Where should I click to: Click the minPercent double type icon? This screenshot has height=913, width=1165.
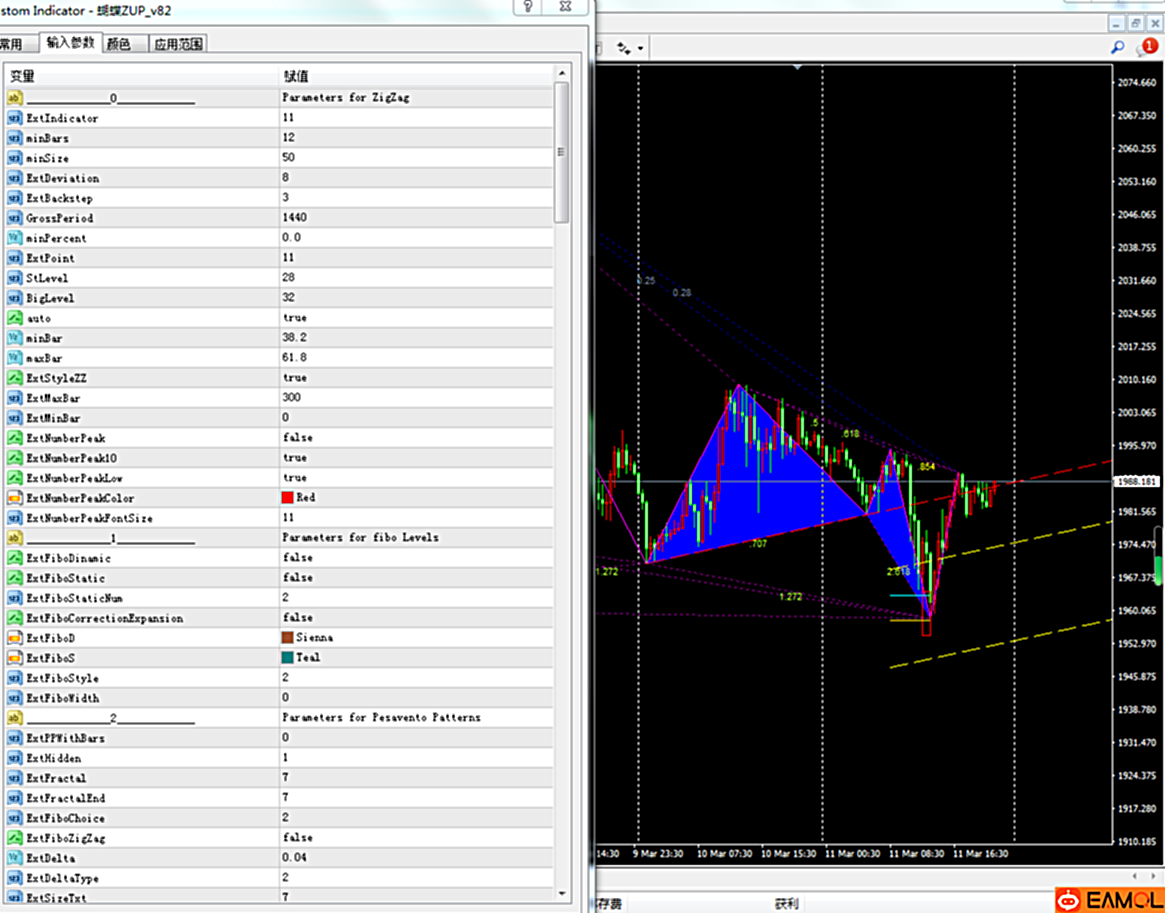coord(14,238)
